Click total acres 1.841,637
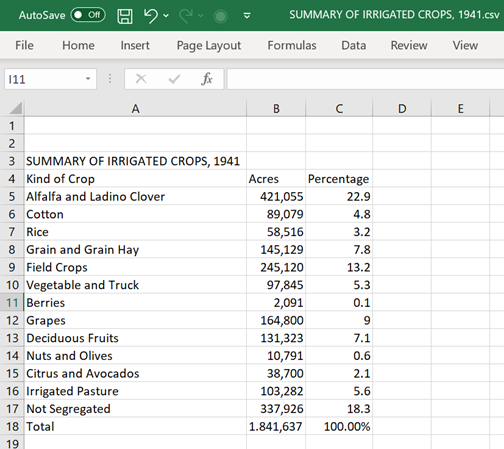 tap(276, 426)
